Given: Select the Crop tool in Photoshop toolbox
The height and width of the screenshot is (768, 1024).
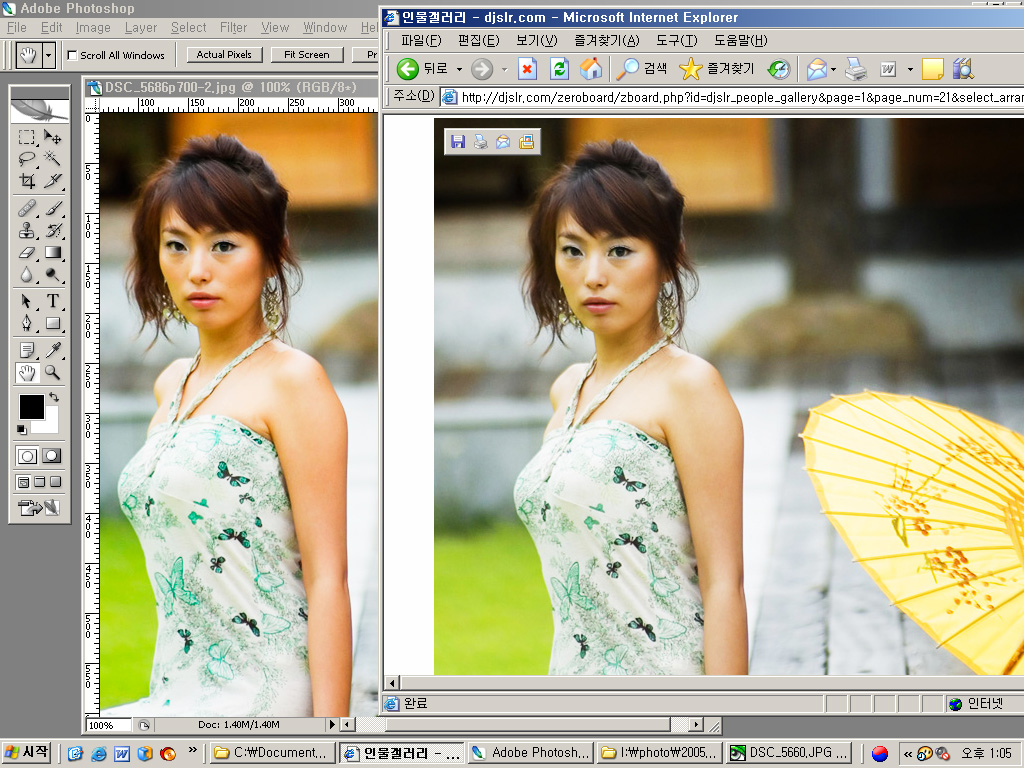Looking at the screenshot, I should click(27, 181).
